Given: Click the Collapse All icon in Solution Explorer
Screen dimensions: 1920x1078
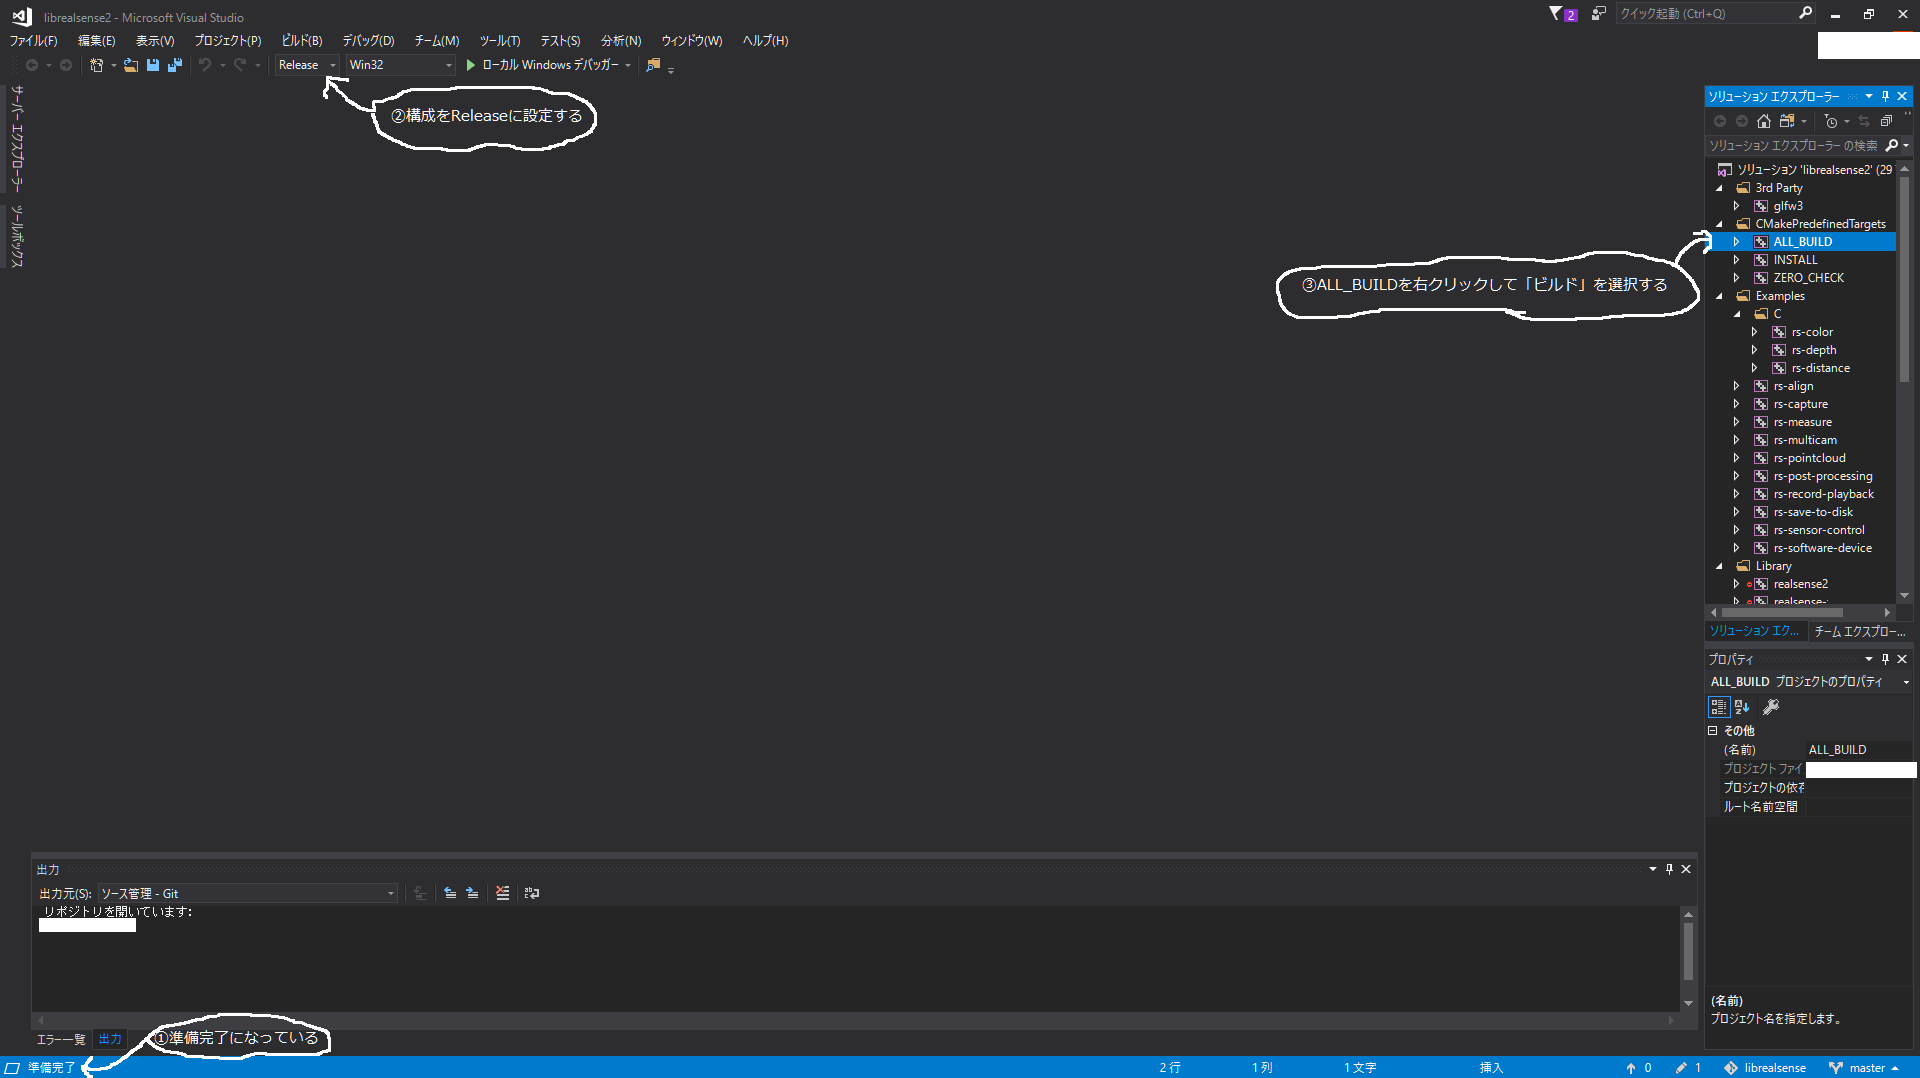Looking at the screenshot, I should (1887, 121).
